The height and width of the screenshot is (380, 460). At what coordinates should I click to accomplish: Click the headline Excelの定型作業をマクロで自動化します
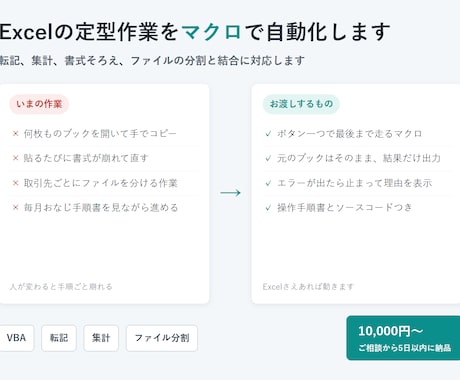coord(195,32)
